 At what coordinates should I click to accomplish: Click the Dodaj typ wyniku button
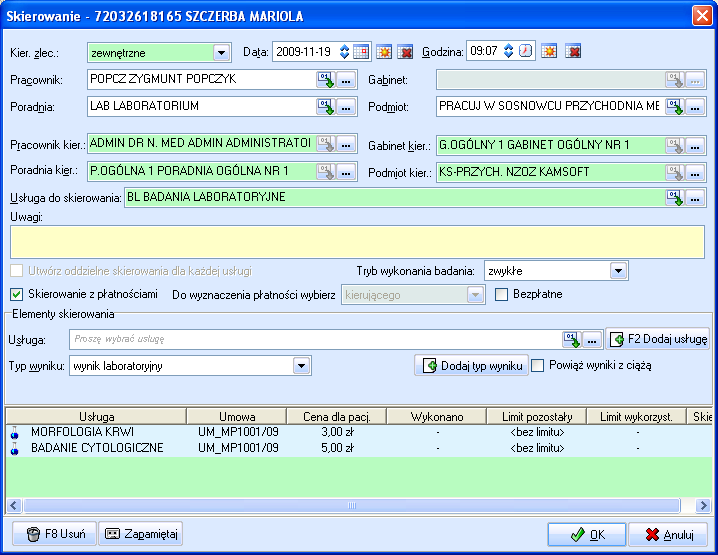coord(471,365)
